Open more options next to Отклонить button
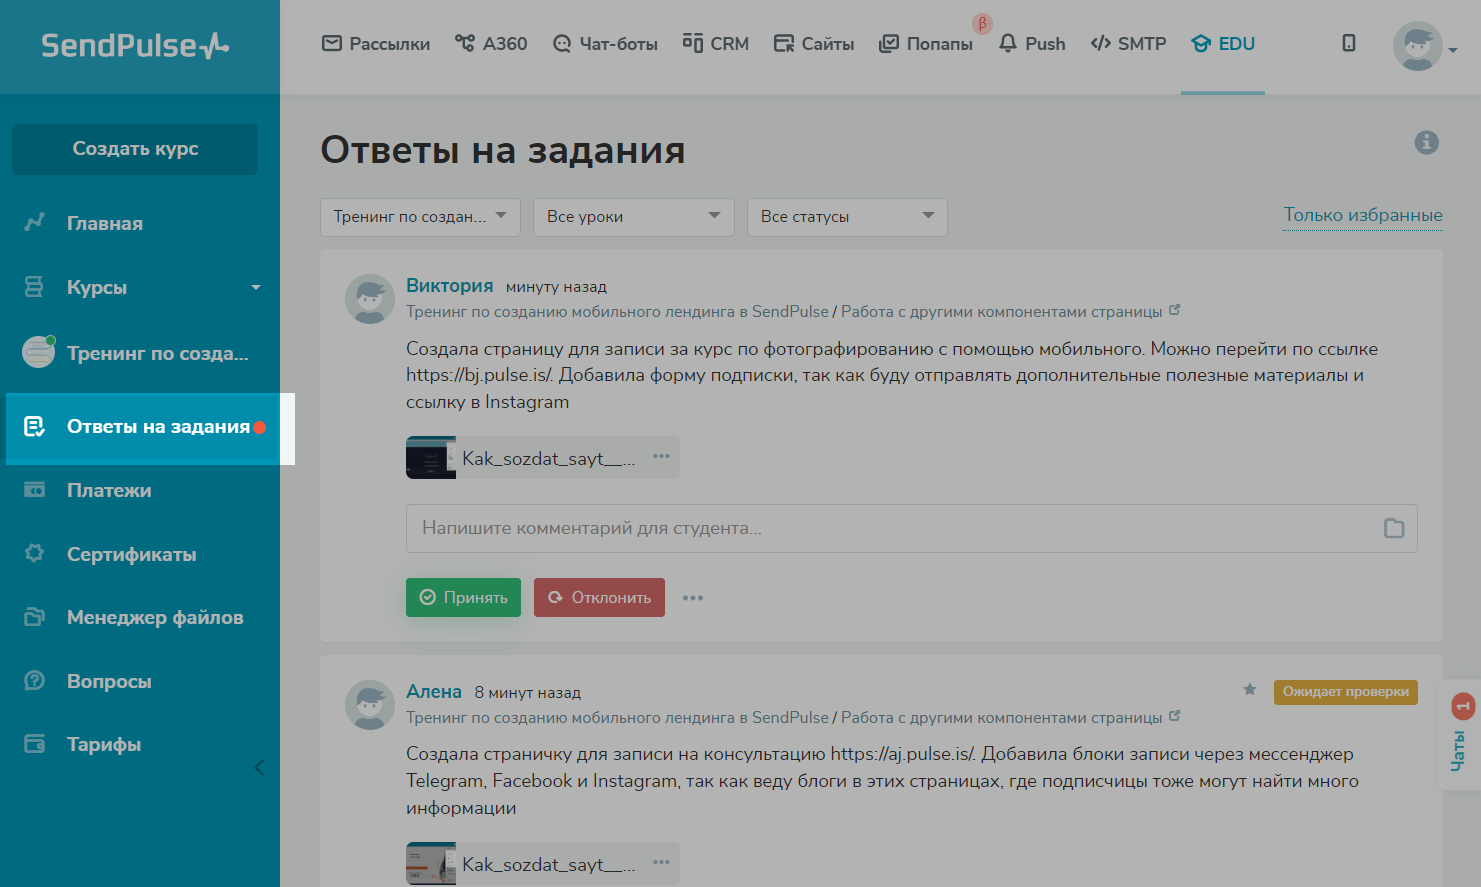Screen dimensions: 1481x887 click(693, 598)
